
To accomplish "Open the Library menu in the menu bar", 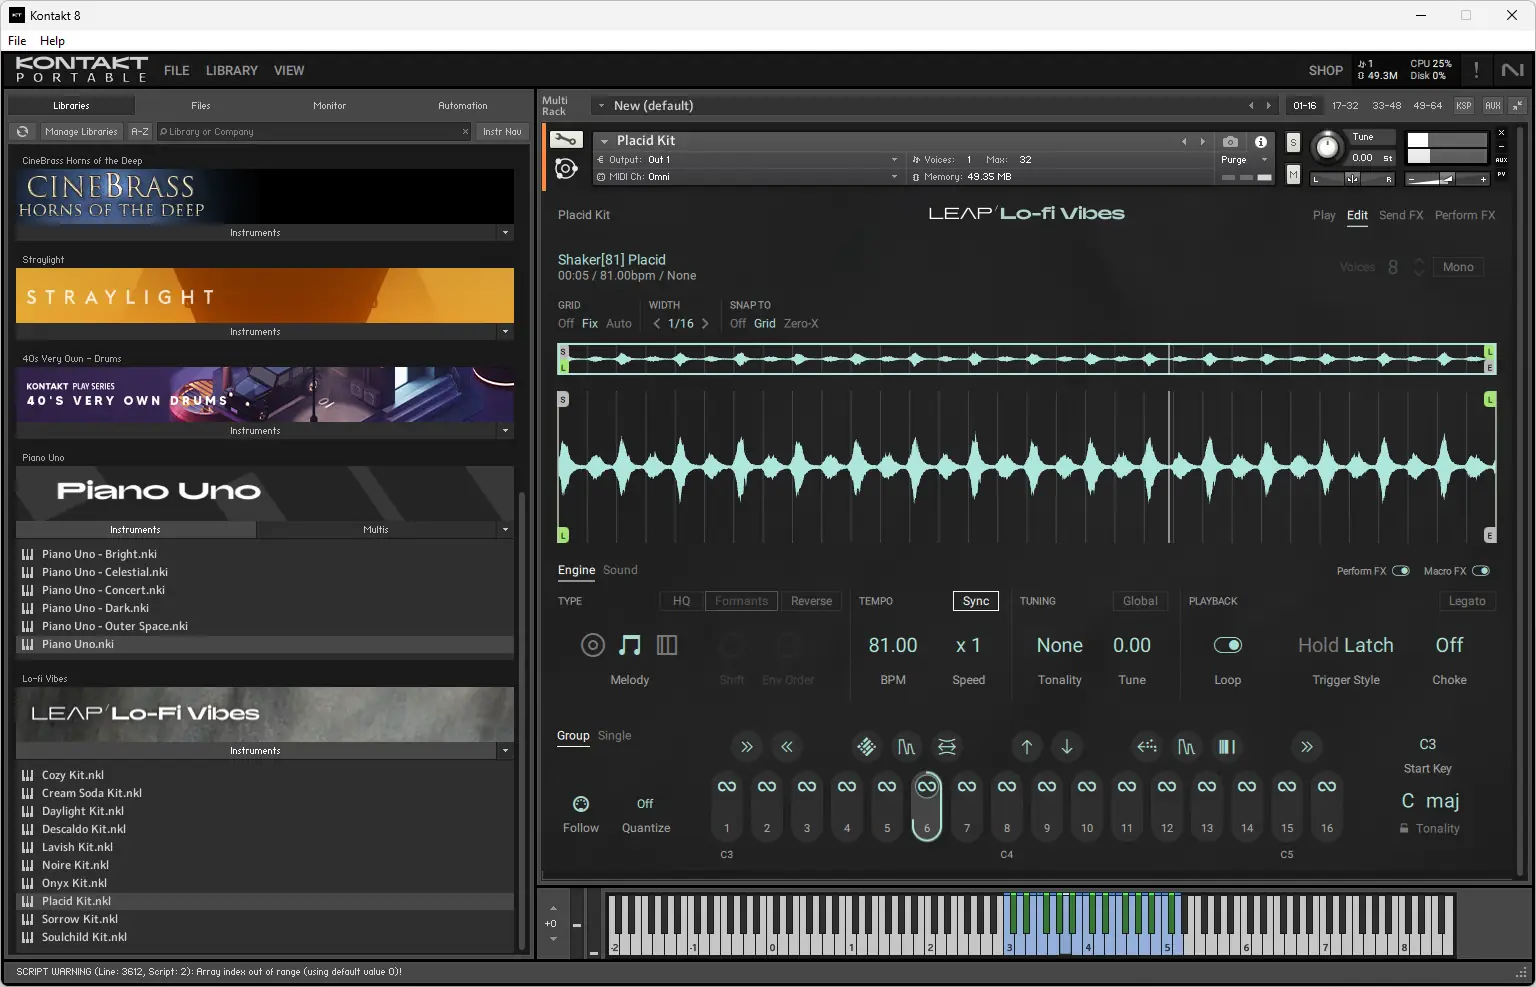I will pyautogui.click(x=231, y=70).
